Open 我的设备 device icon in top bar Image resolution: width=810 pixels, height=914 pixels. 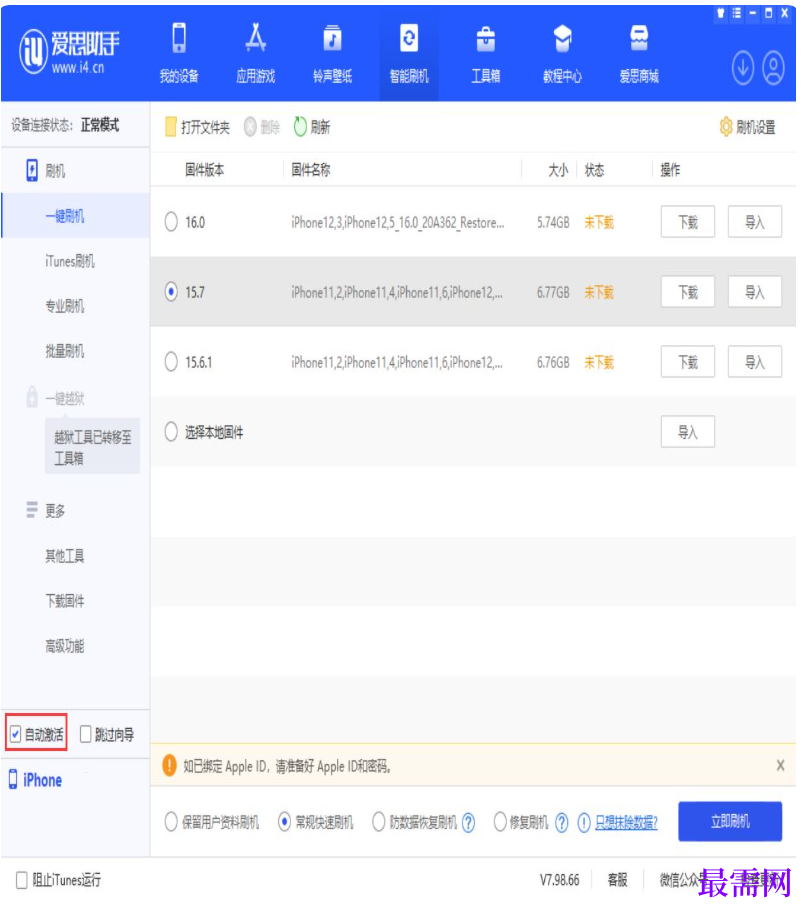click(x=179, y=40)
